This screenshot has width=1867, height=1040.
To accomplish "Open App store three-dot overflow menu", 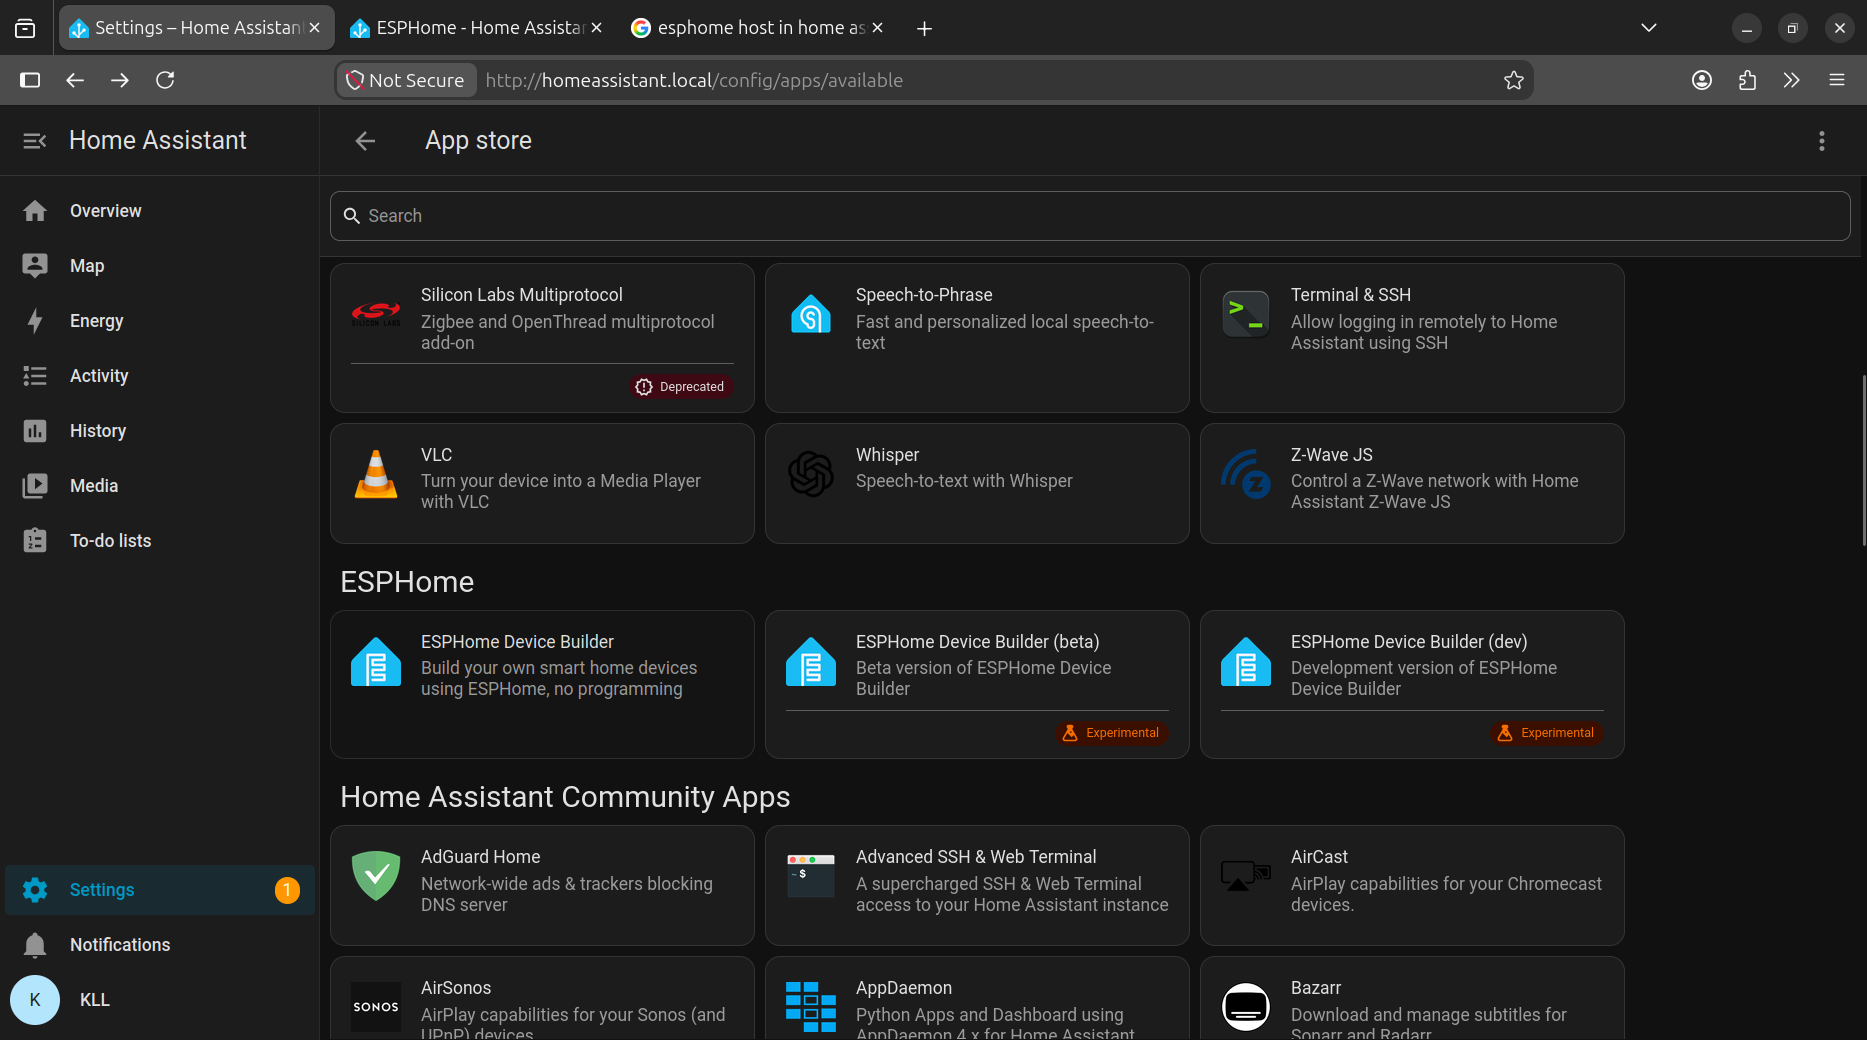I will point(1822,141).
